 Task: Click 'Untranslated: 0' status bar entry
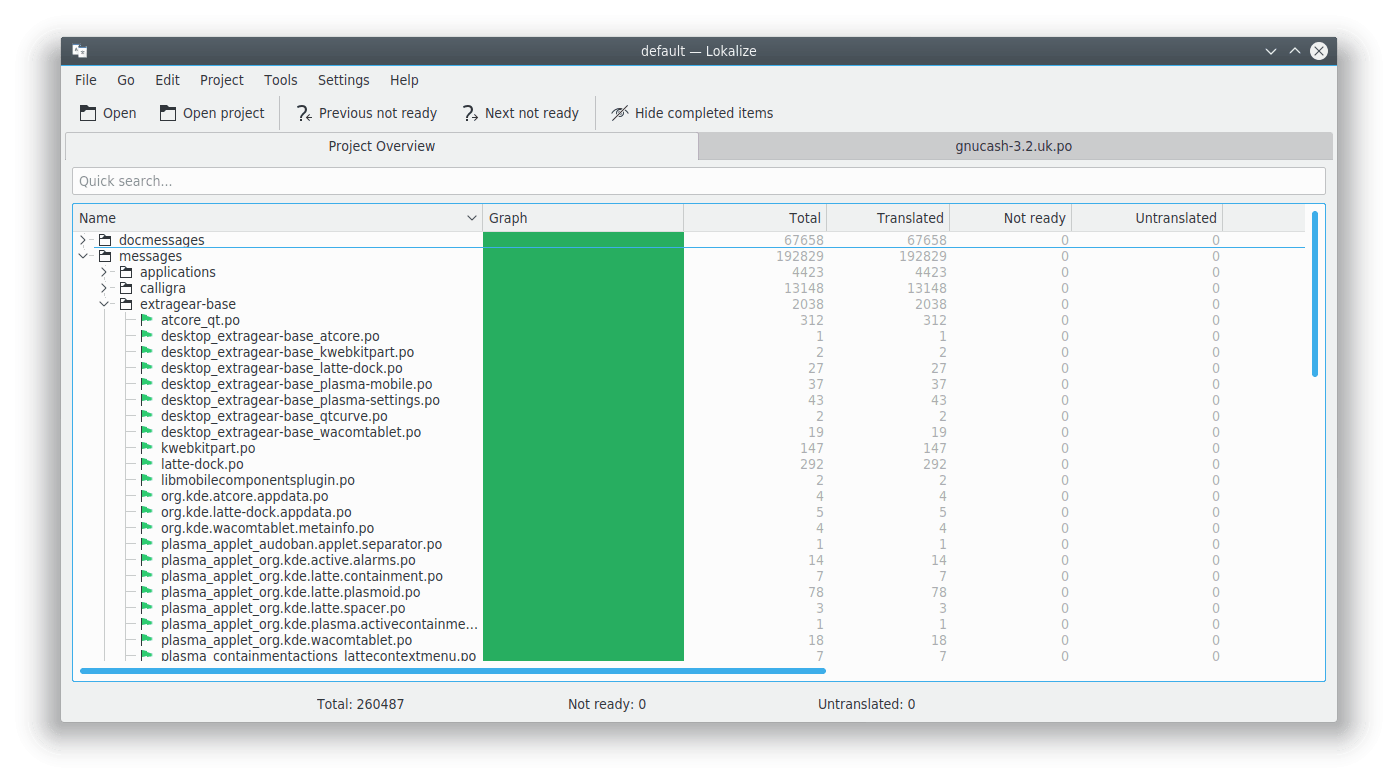click(x=866, y=704)
